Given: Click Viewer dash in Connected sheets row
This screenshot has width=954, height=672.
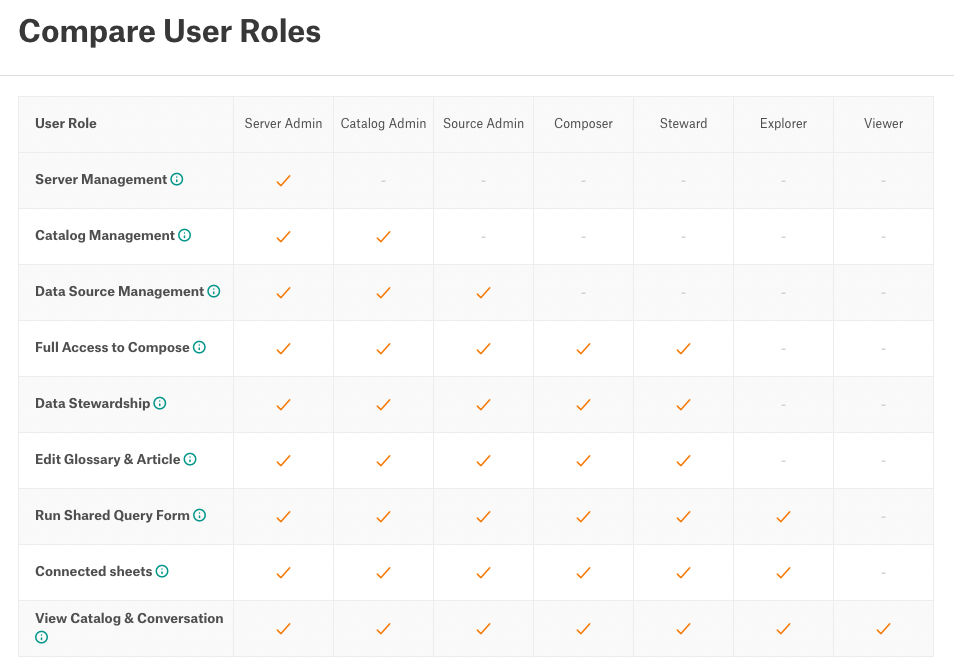Looking at the screenshot, I should pyautogui.click(x=883, y=572).
